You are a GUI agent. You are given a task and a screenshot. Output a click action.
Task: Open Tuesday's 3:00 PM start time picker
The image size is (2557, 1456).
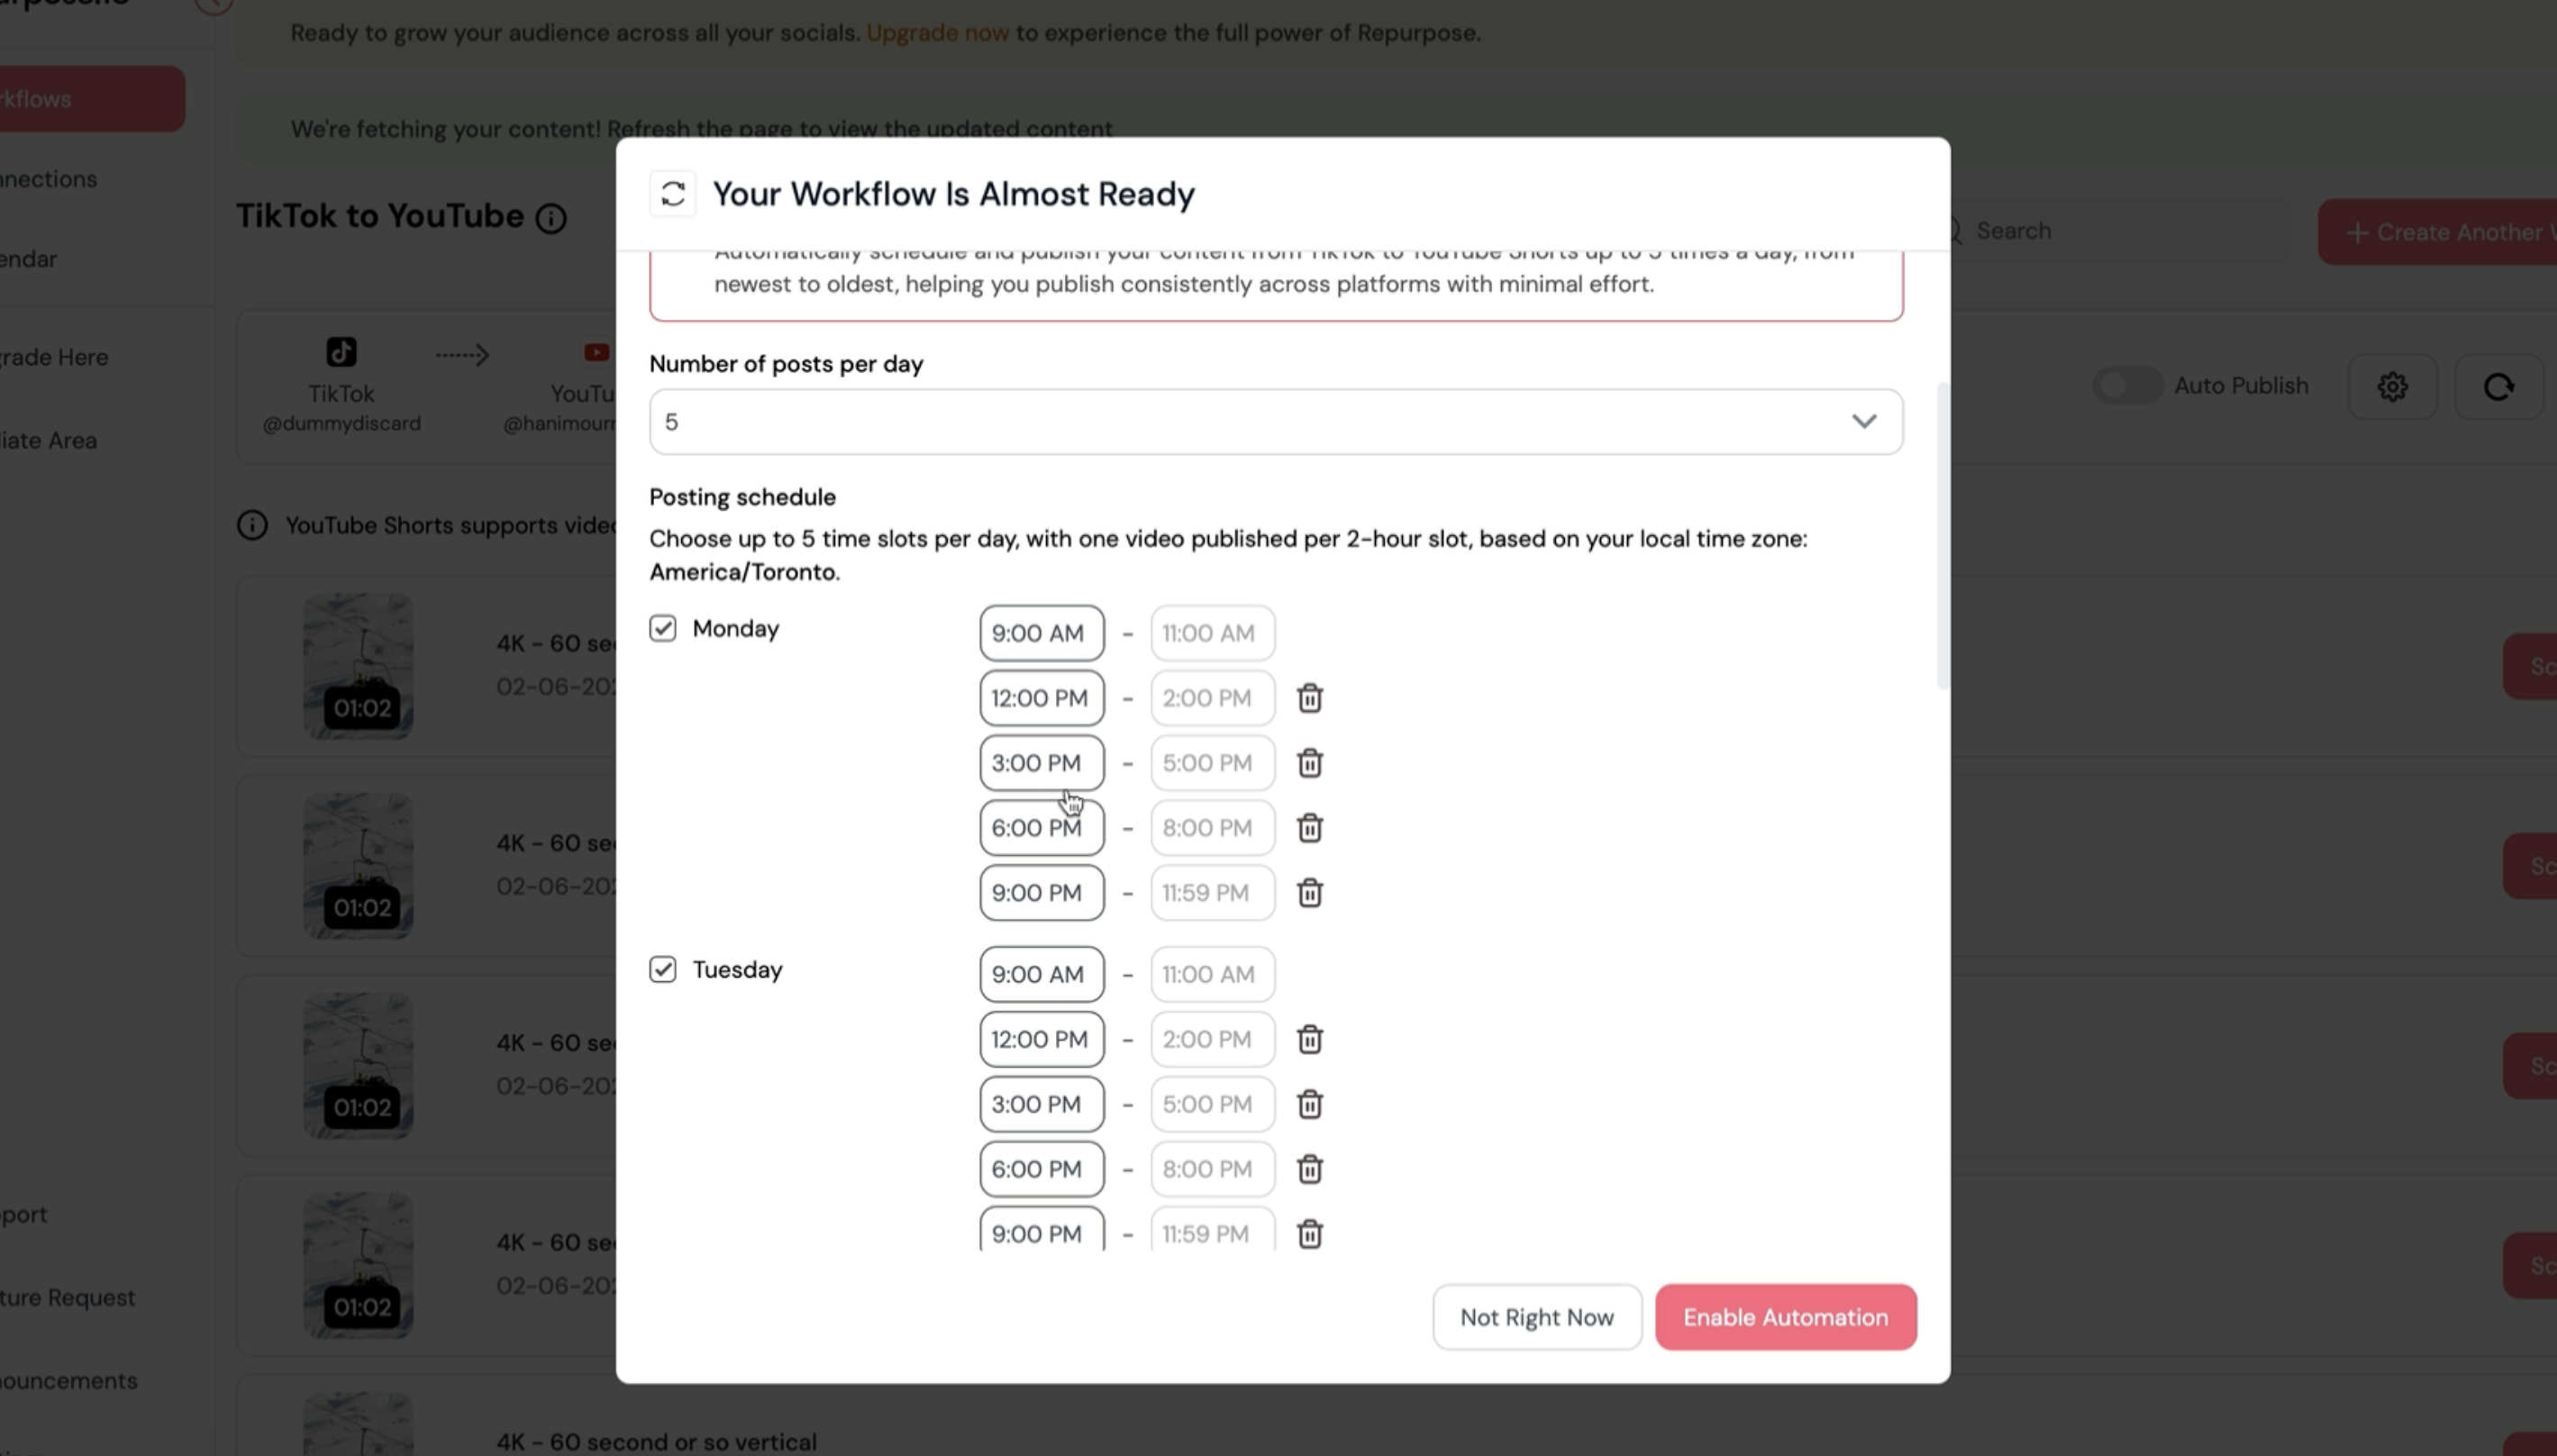1041,1104
